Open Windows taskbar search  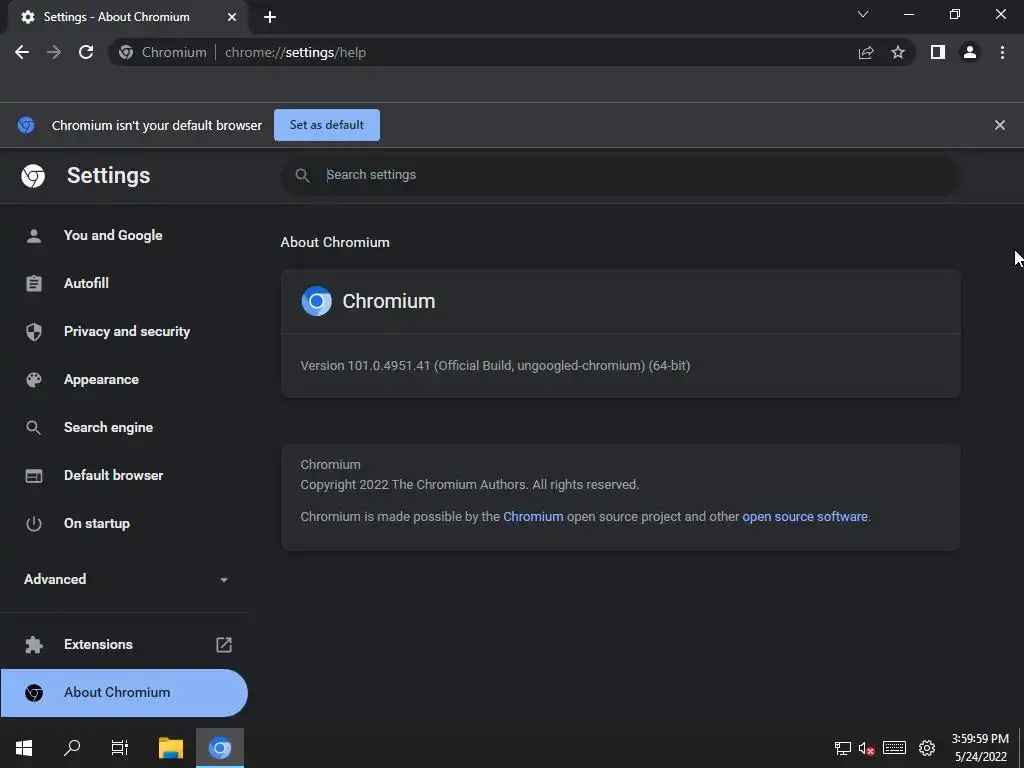(72, 748)
